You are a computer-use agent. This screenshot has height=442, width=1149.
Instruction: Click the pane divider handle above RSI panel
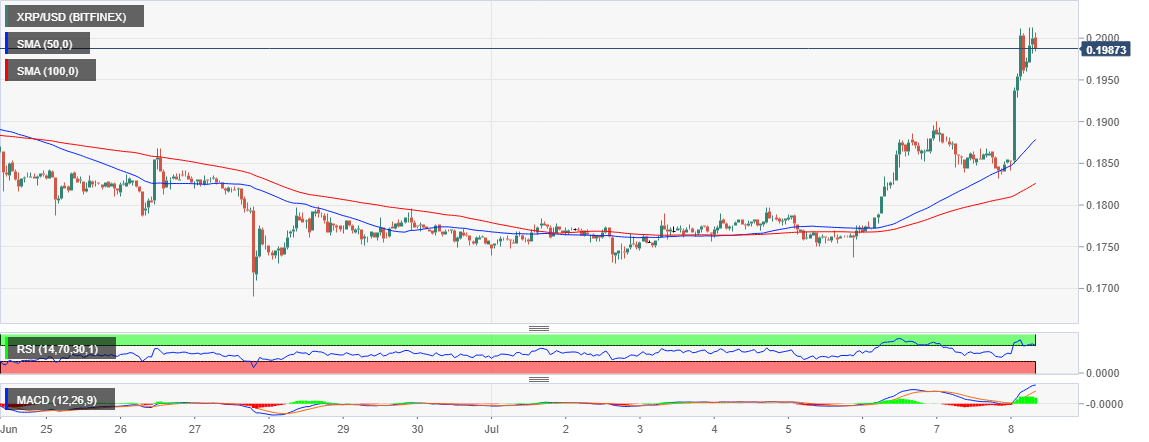coord(539,328)
